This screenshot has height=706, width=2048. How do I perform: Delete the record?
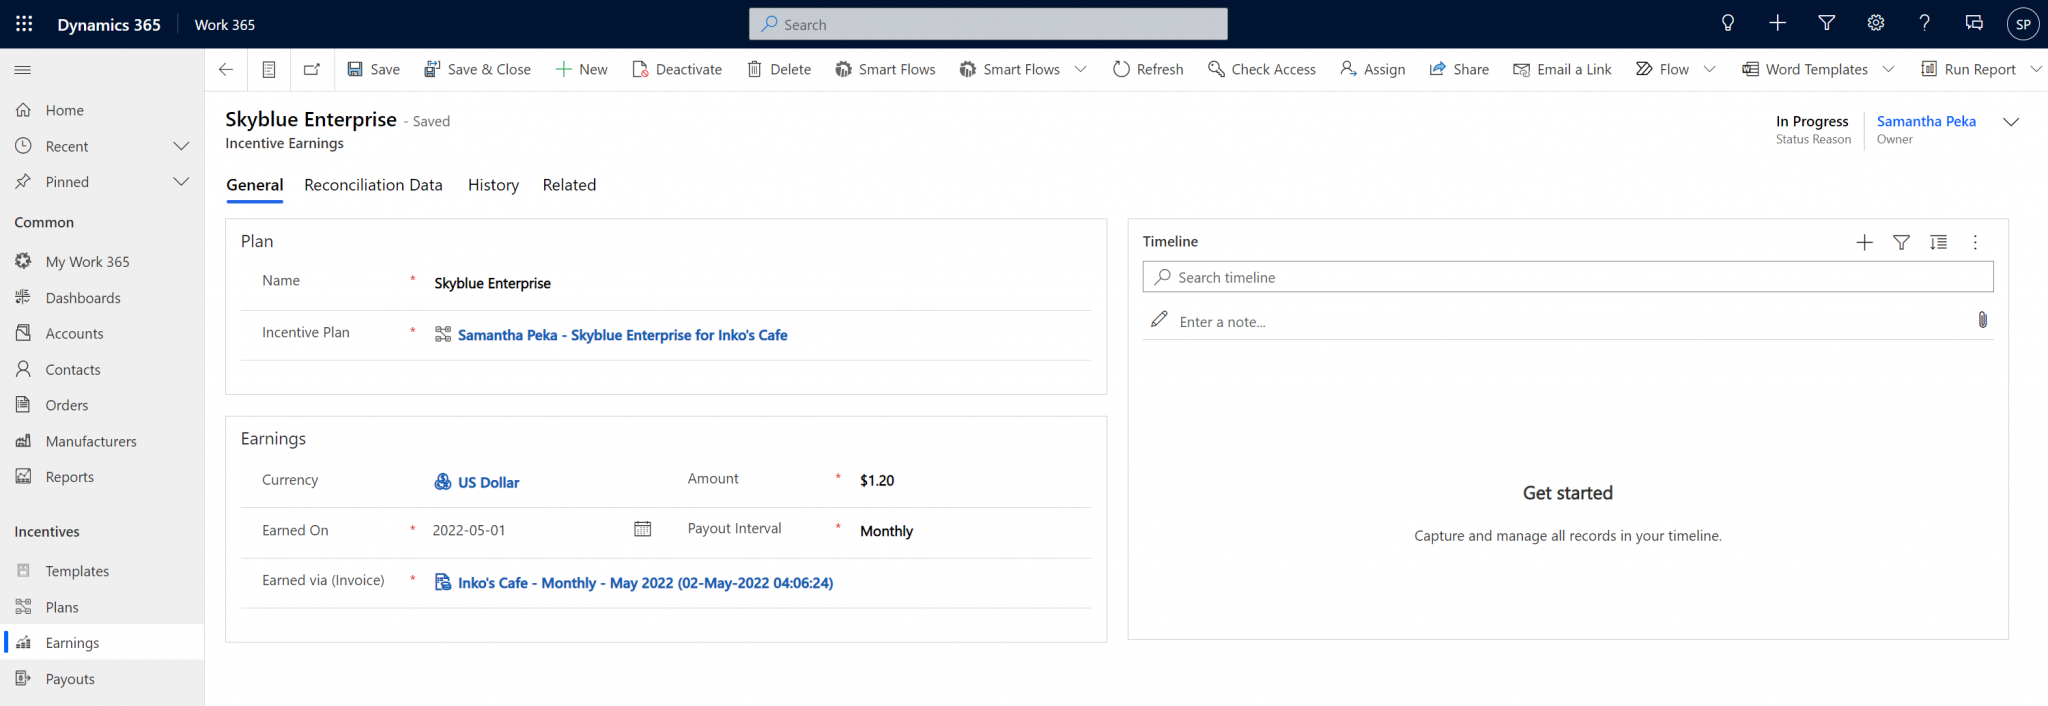click(x=779, y=69)
